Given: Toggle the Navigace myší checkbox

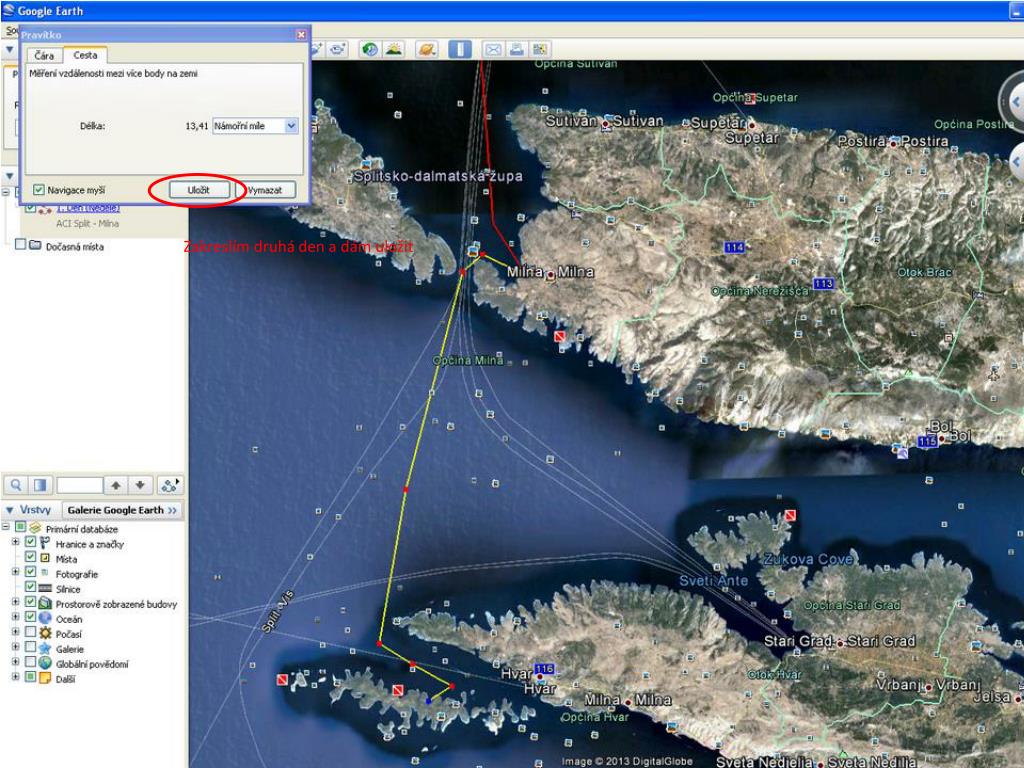Looking at the screenshot, I should coord(39,190).
